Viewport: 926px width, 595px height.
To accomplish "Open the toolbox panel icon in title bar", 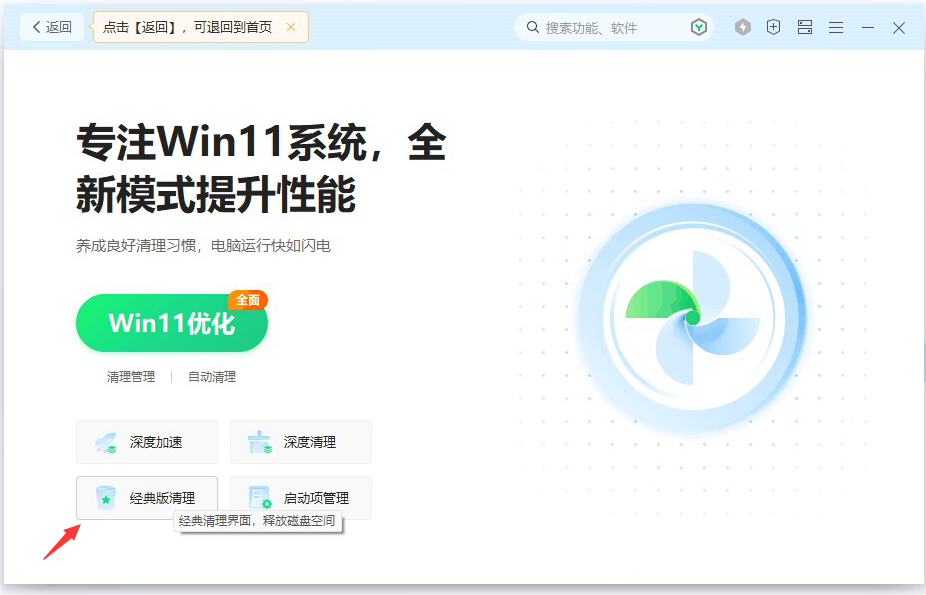I will [x=805, y=27].
